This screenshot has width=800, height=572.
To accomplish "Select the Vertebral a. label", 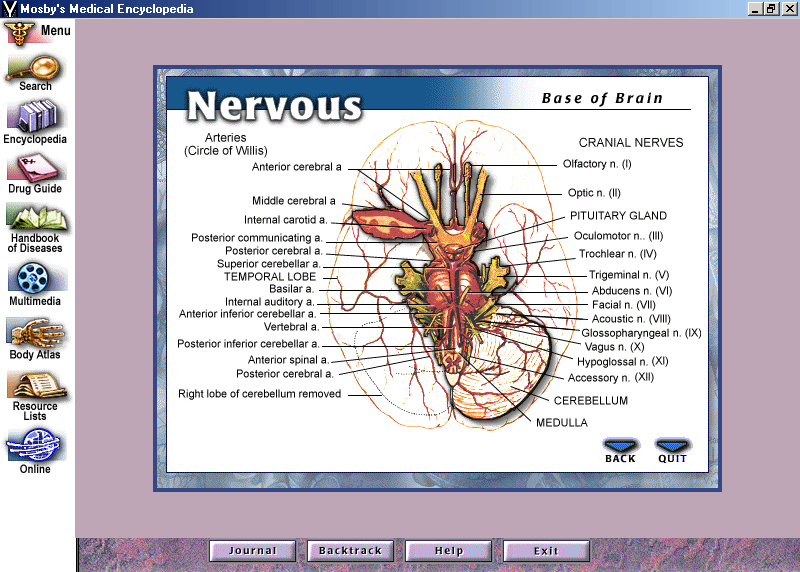I will pyautogui.click(x=291, y=327).
